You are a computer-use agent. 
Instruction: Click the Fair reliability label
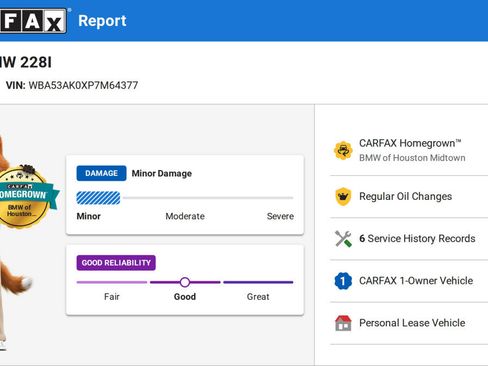(x=112, y=297)
